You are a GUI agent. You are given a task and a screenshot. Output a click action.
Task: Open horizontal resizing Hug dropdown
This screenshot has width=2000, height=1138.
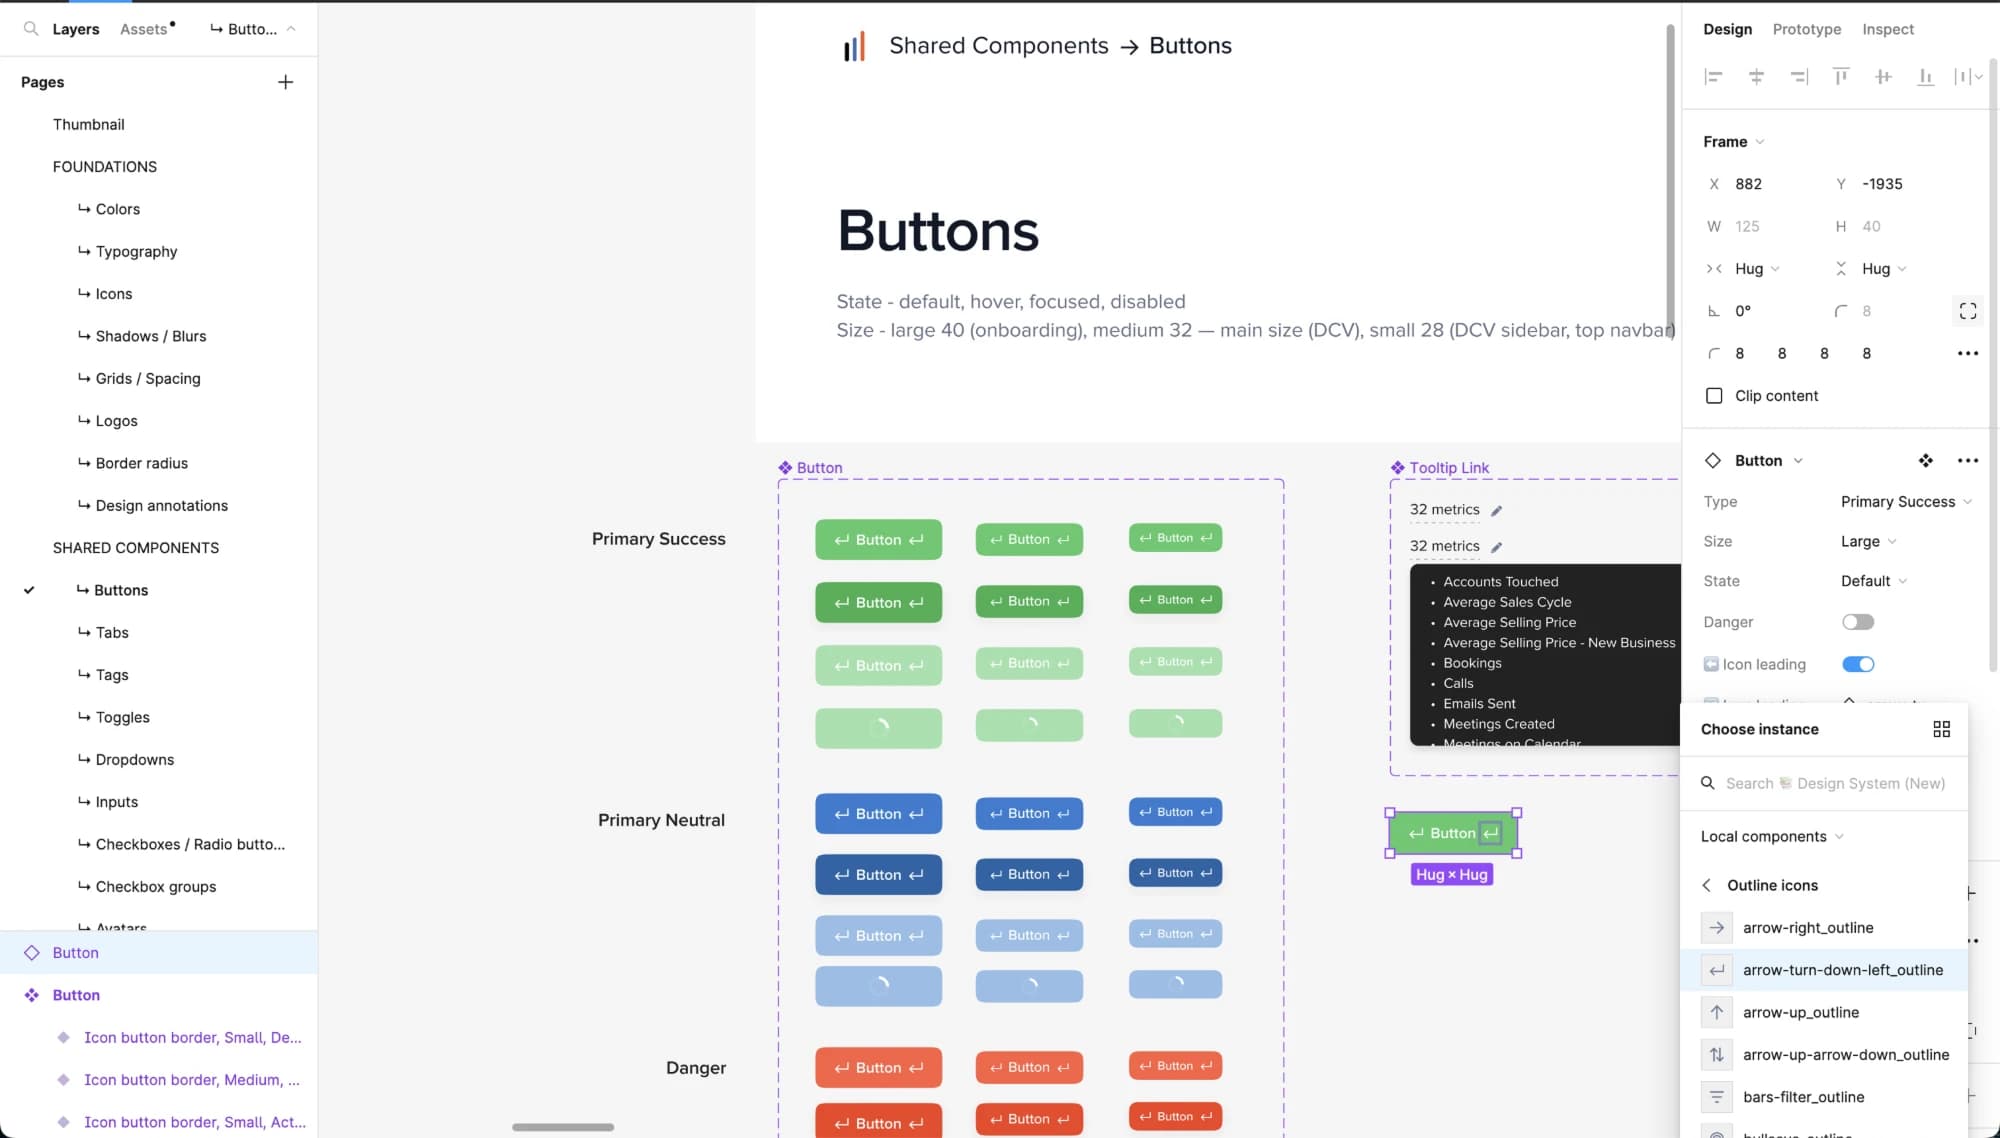(x=1757, y=269)
